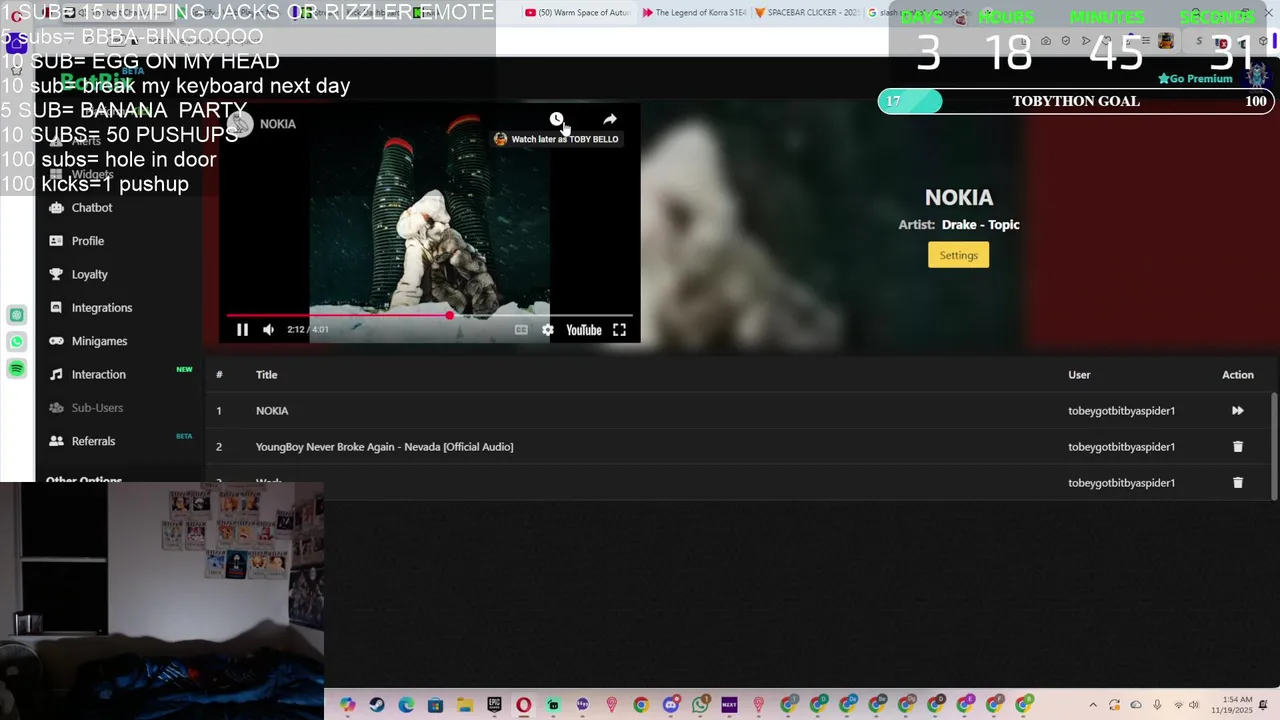Open the yellow Settings button
The image size is (1280, 720).
click(x=958, y=255)
